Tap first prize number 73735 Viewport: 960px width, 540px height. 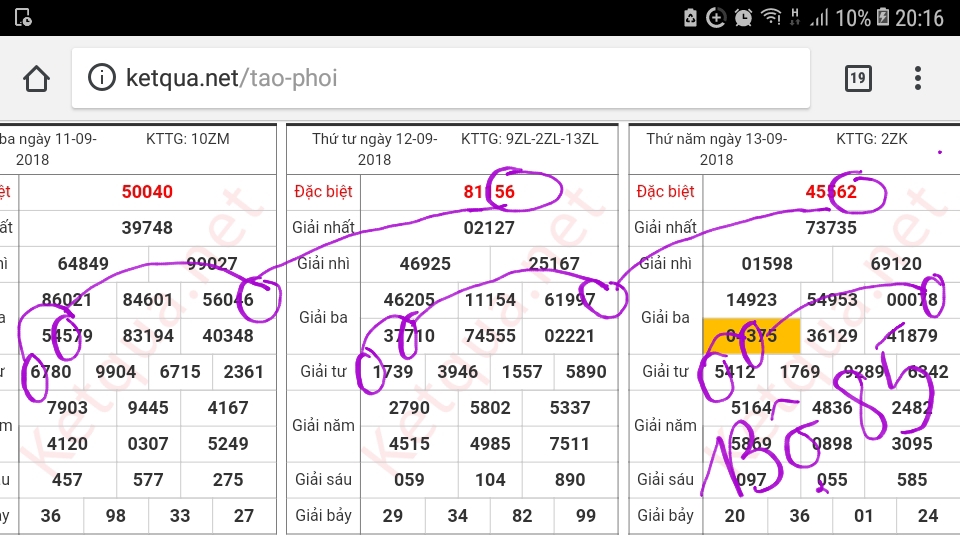tap(831, 228)
